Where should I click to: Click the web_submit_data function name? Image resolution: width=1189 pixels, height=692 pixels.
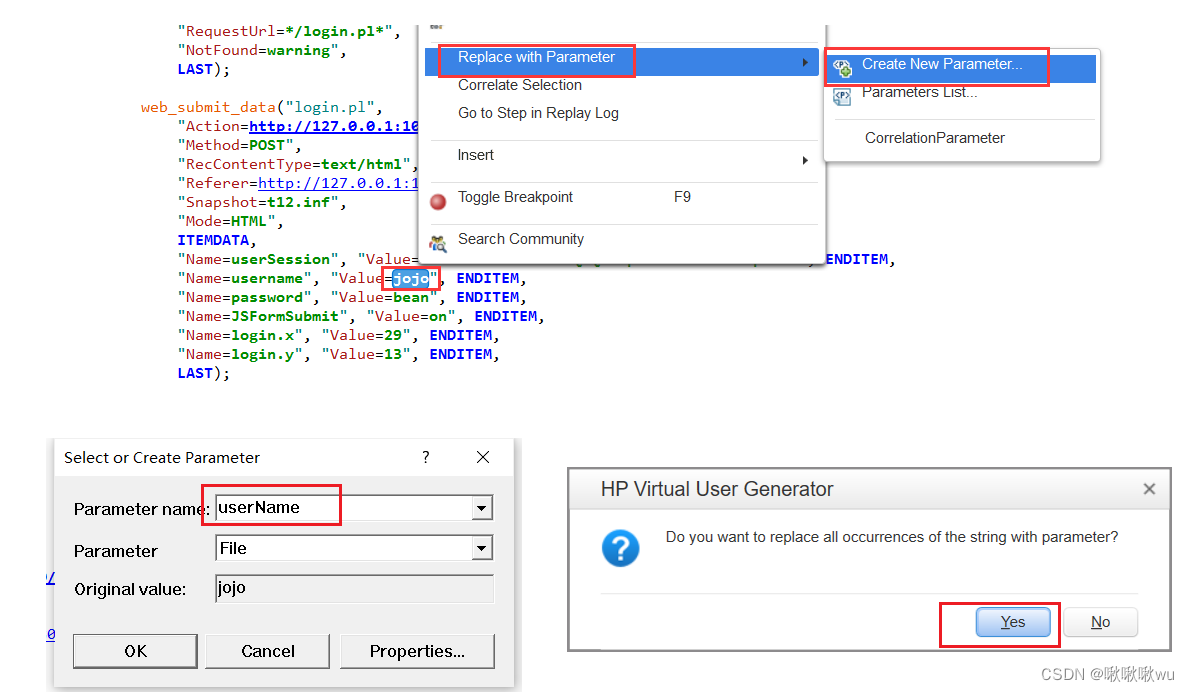point(209,108)
